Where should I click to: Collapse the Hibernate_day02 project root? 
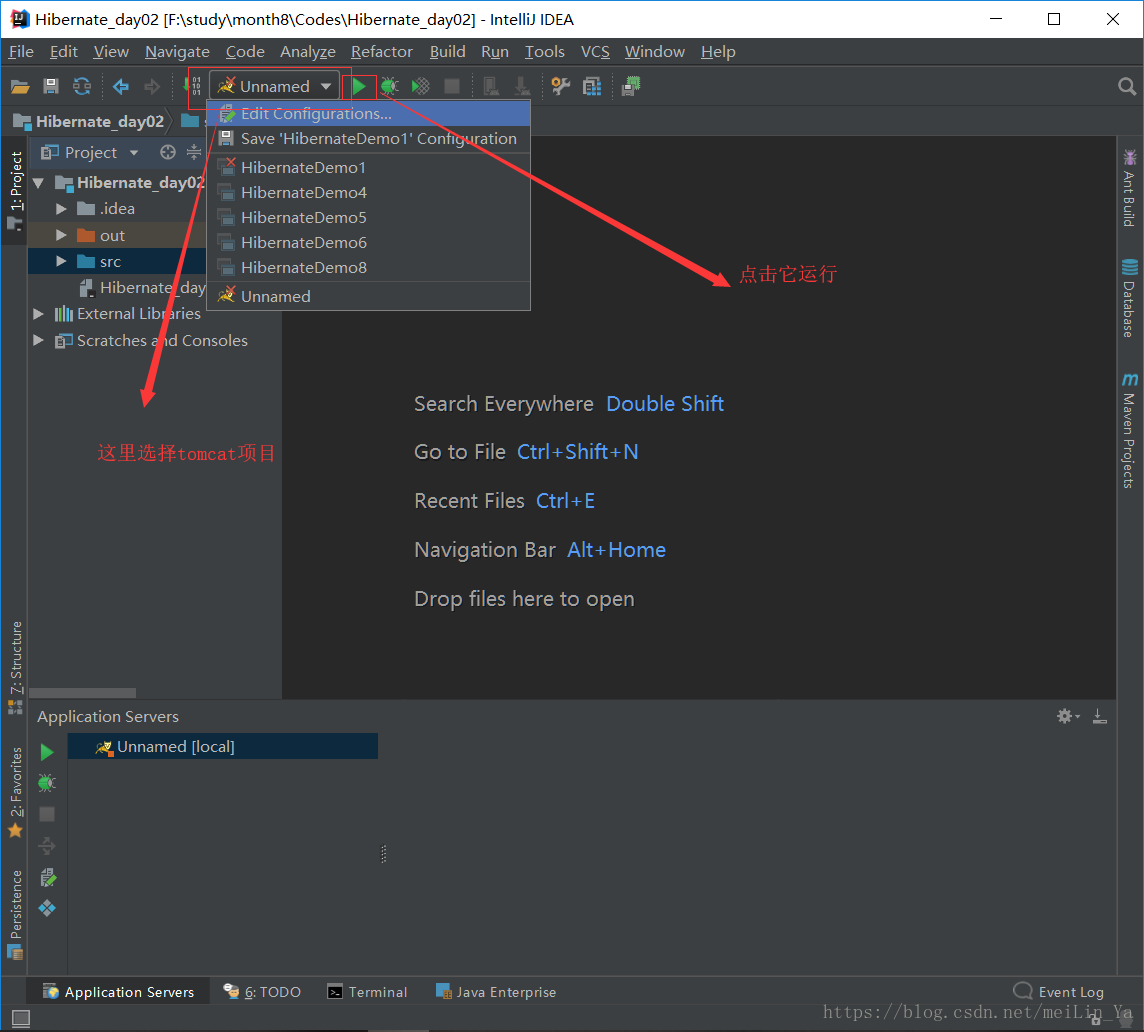[39, 182]
